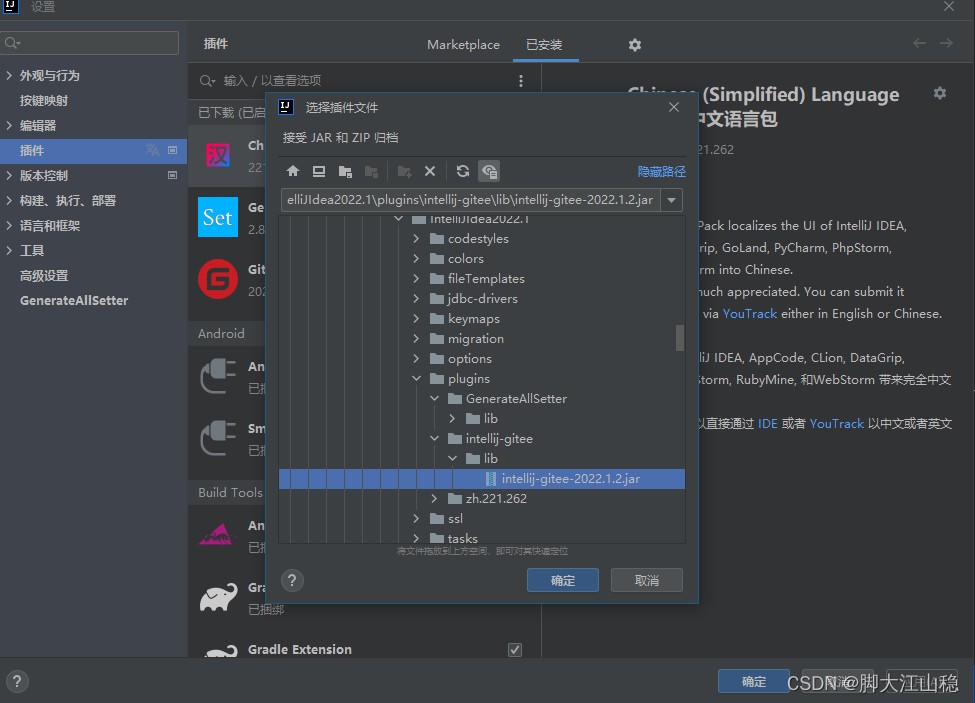Open IDE link in Chinese description
The height and width of the screenshot is (703, 975).
[x=767, y=423]
